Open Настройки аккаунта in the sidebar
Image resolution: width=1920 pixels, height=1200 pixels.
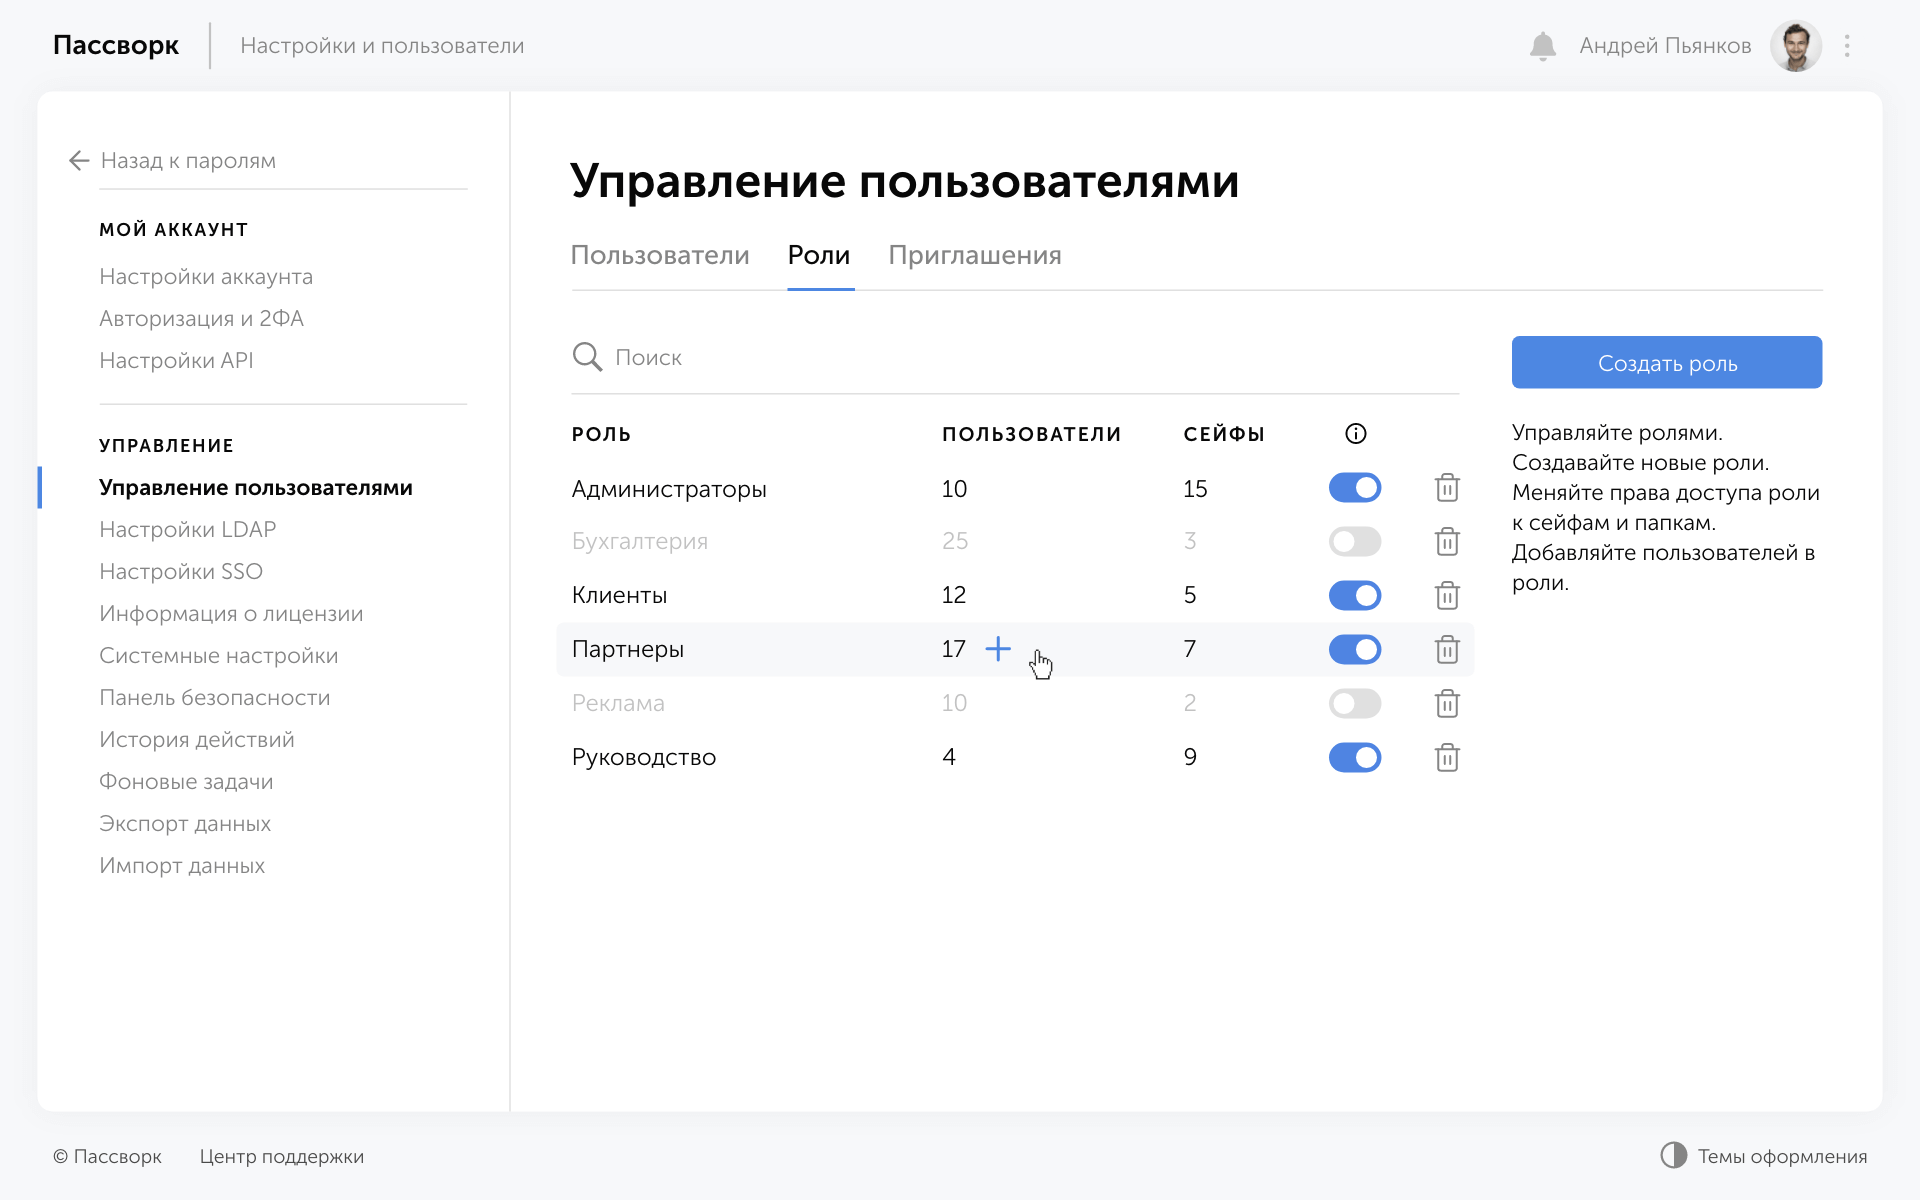[x=206, y=277]
